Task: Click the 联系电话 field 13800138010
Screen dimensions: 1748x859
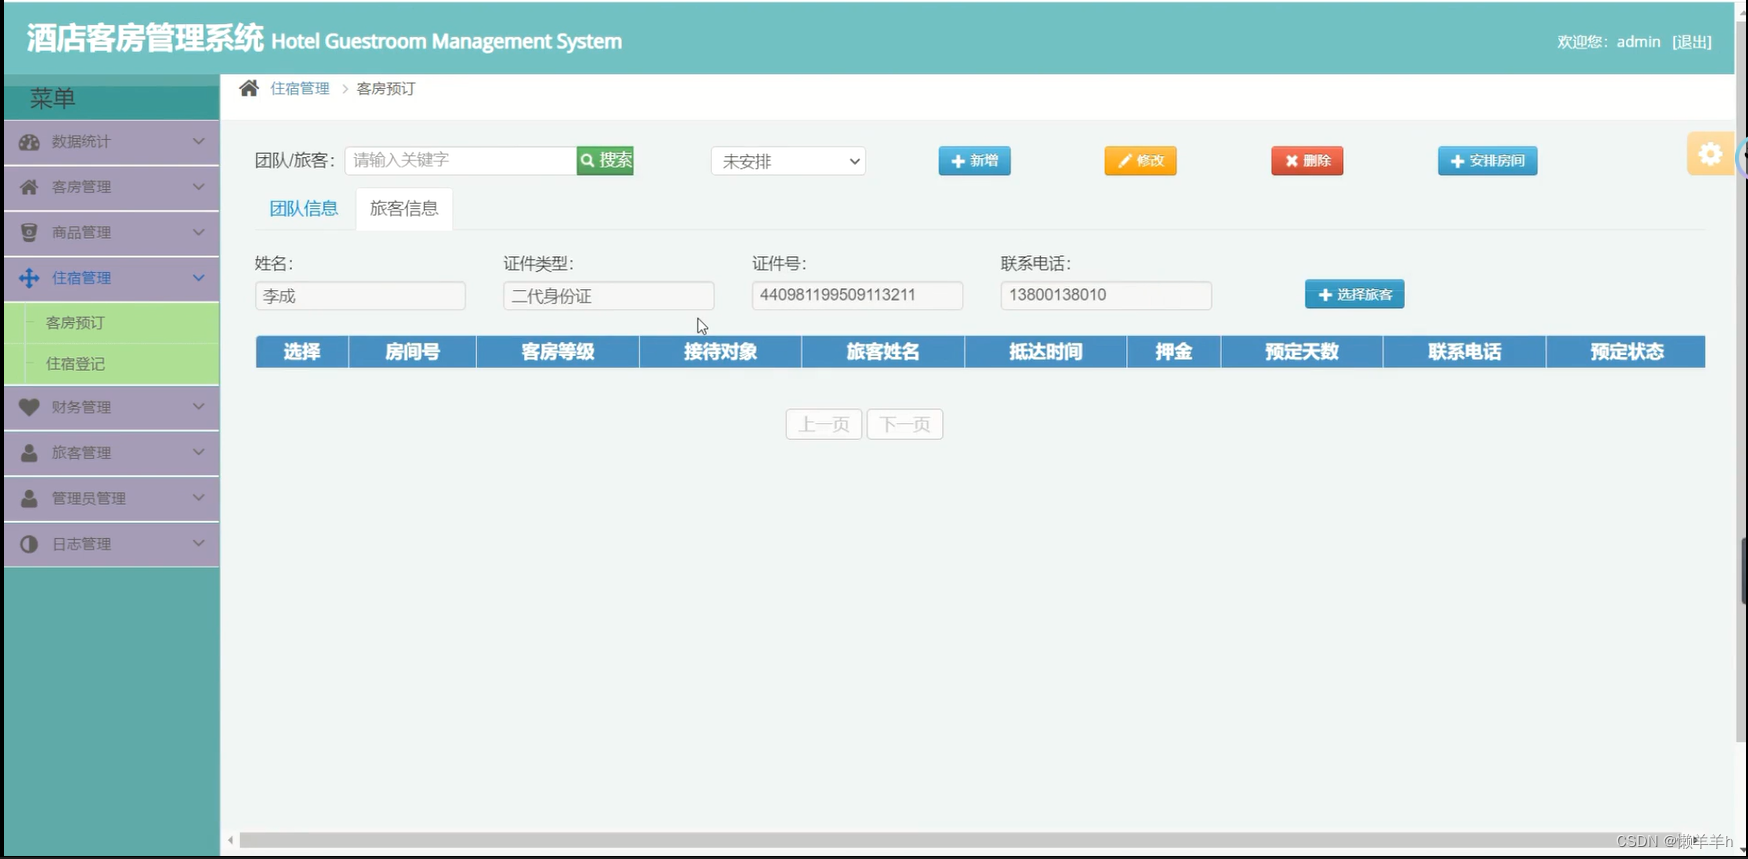Action: point(1106,295)
